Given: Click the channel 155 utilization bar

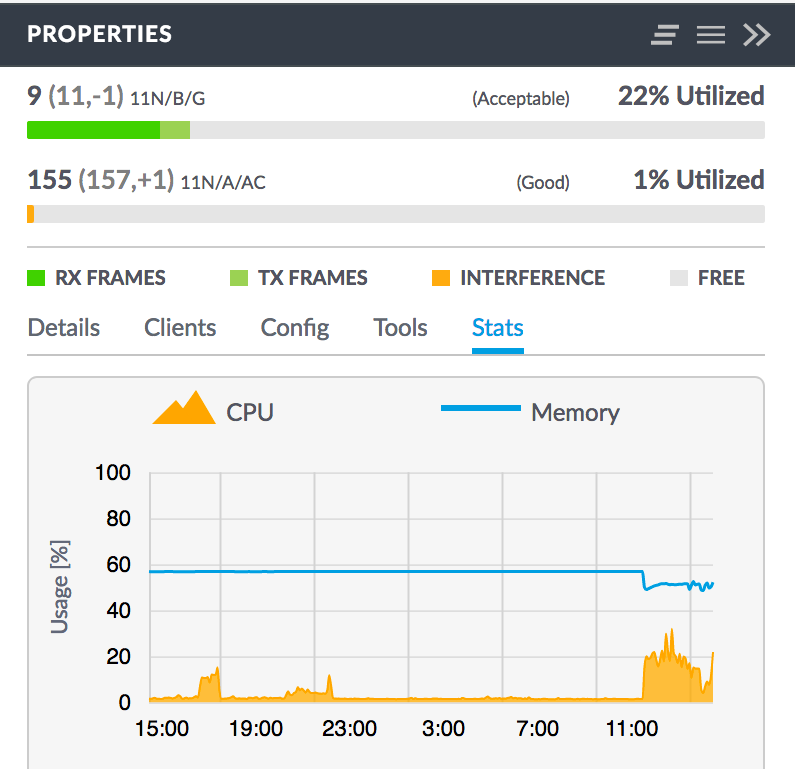Looking at the screenshot, I should (x=395, y=214).
